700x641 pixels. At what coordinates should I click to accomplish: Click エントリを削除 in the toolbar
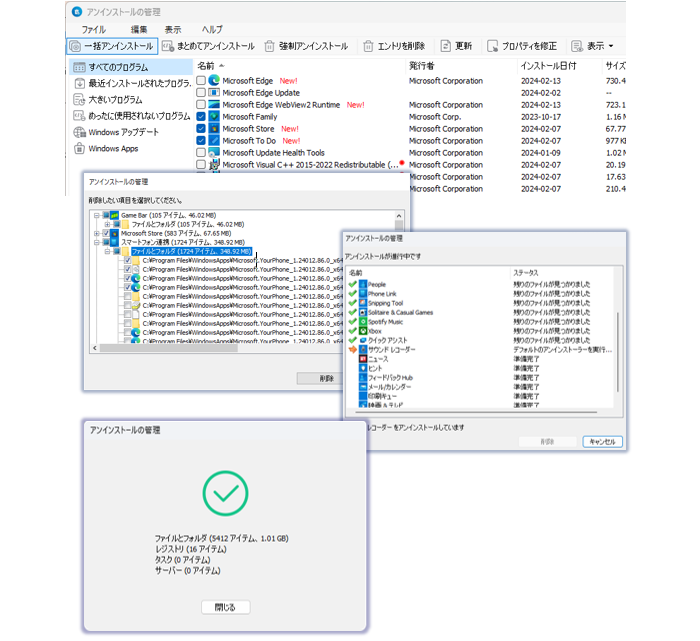(x=394, y=46)
